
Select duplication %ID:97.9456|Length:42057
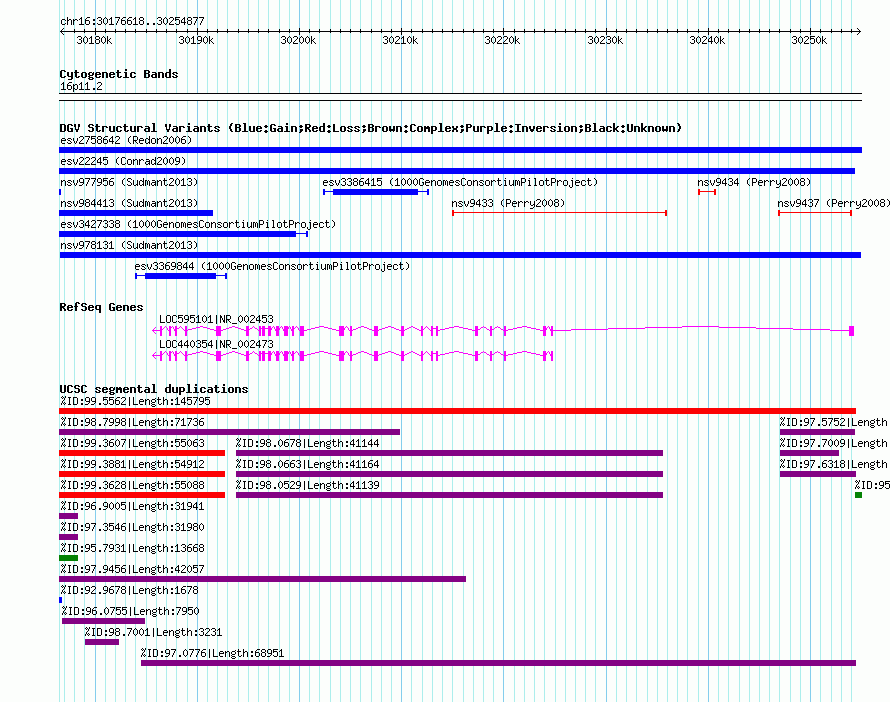click(132, 569)
